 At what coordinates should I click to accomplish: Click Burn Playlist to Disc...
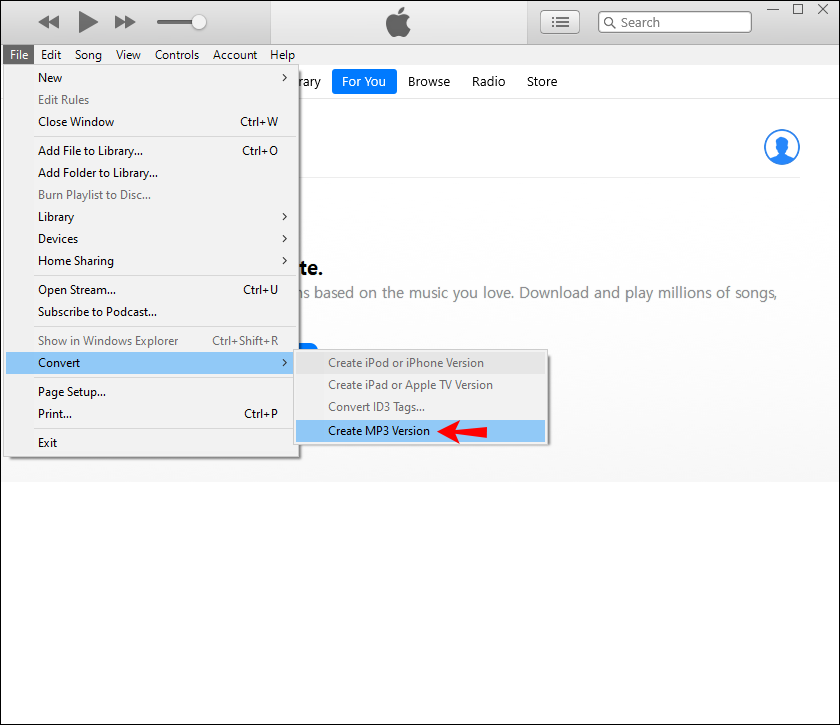(x=150, y=195)
